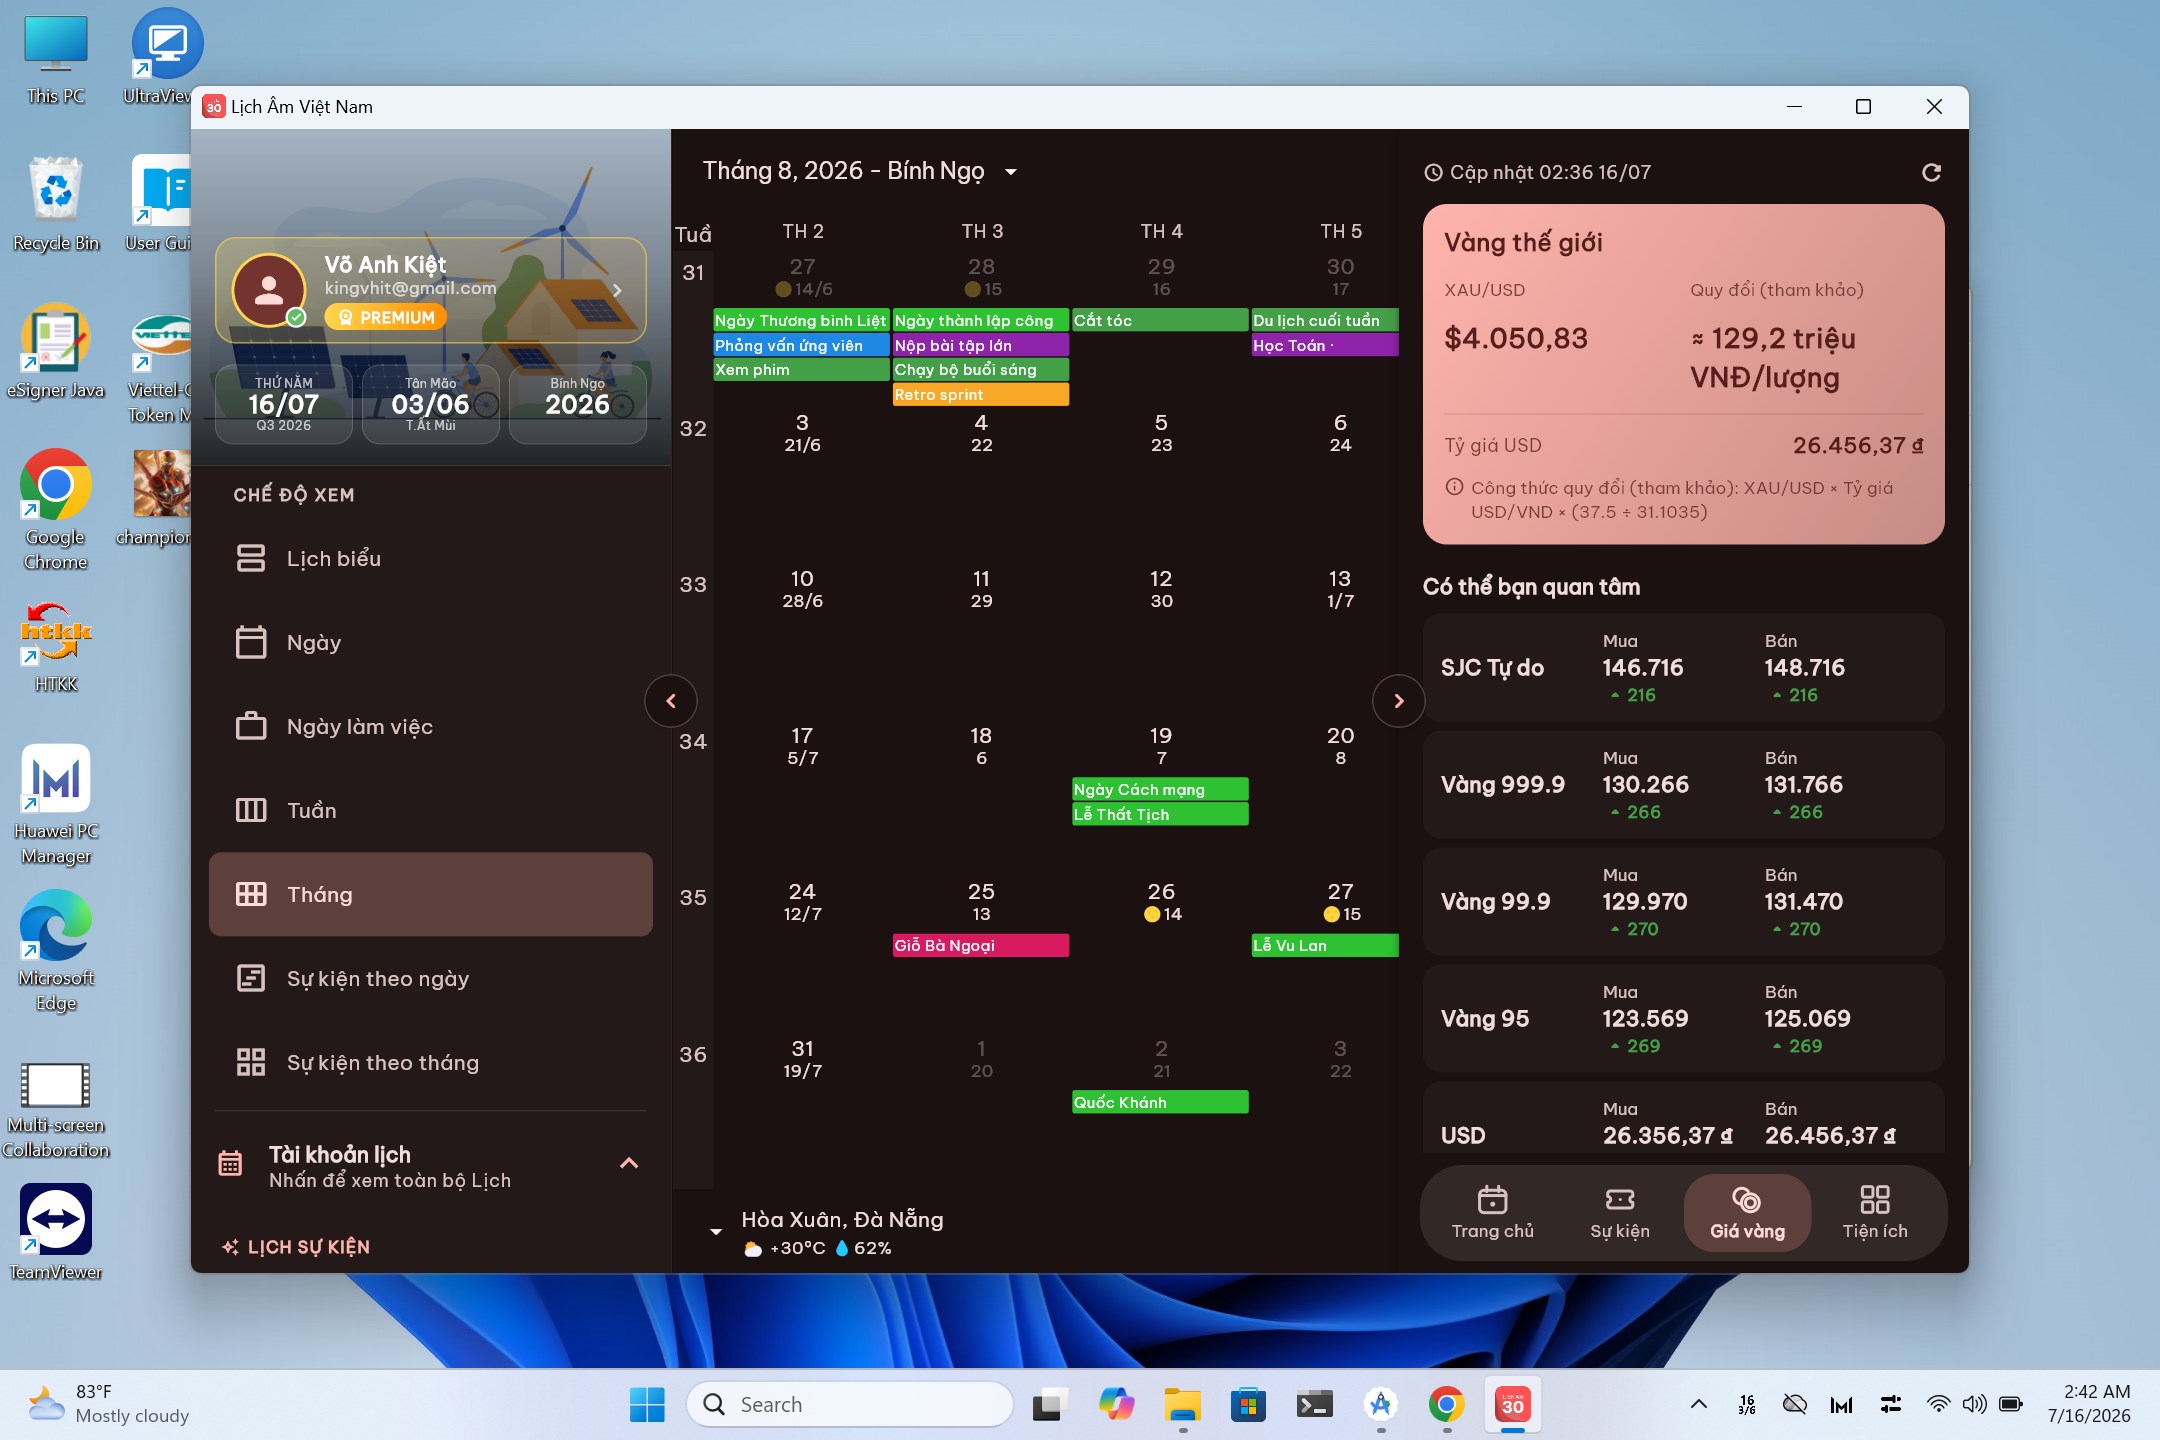2160x1440 pixels.
Task: Open the Lịch biểu view
Action: [x=430, y=558]
